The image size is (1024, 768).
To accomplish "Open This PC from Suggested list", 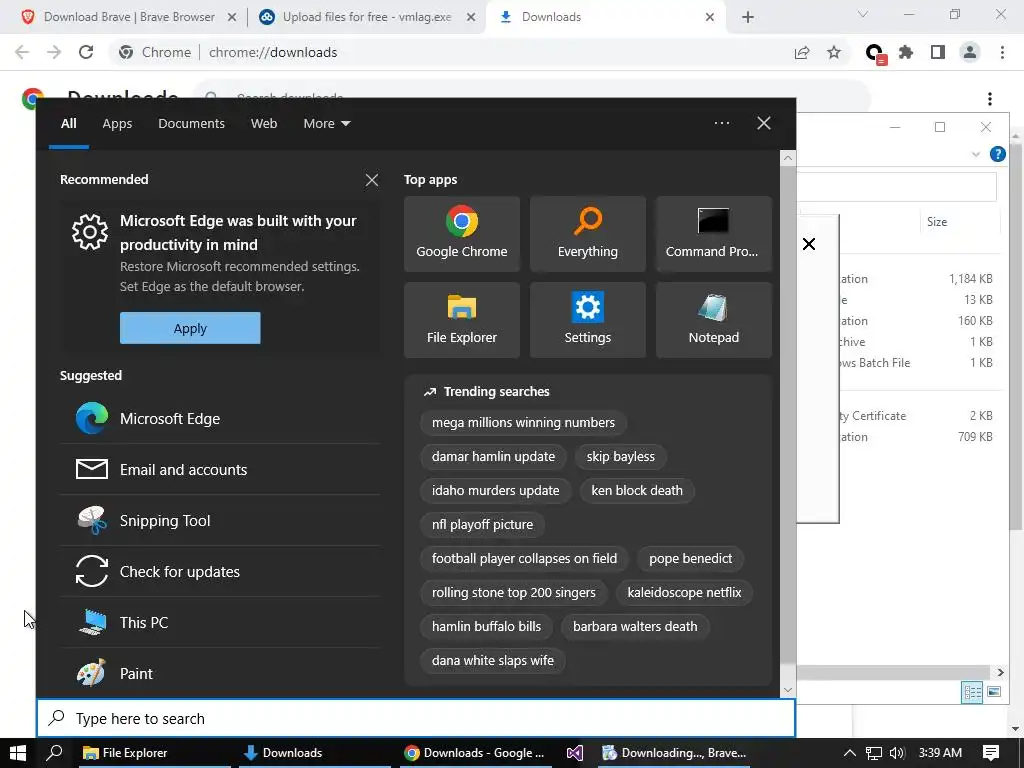I will point(220,622).
